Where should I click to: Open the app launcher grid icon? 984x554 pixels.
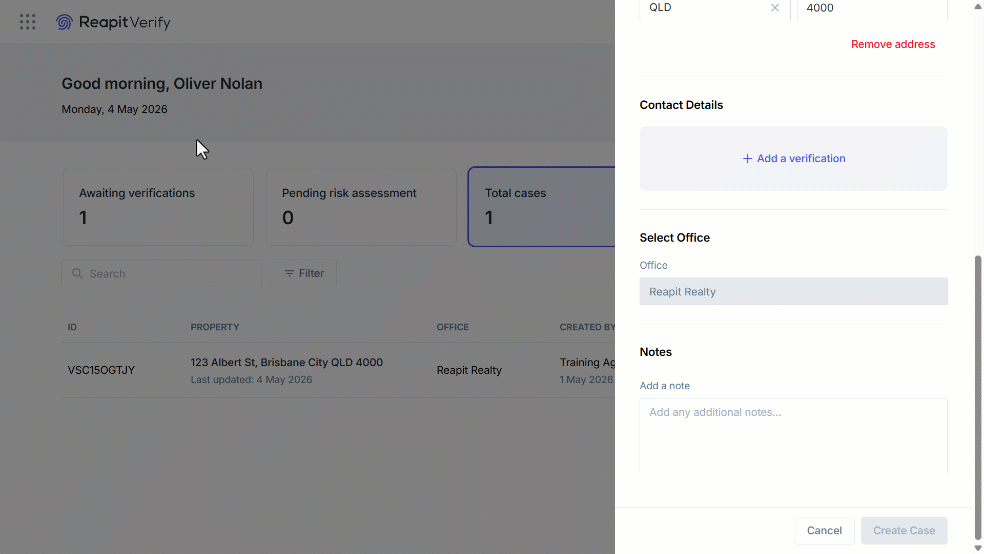tap(27, 22)
